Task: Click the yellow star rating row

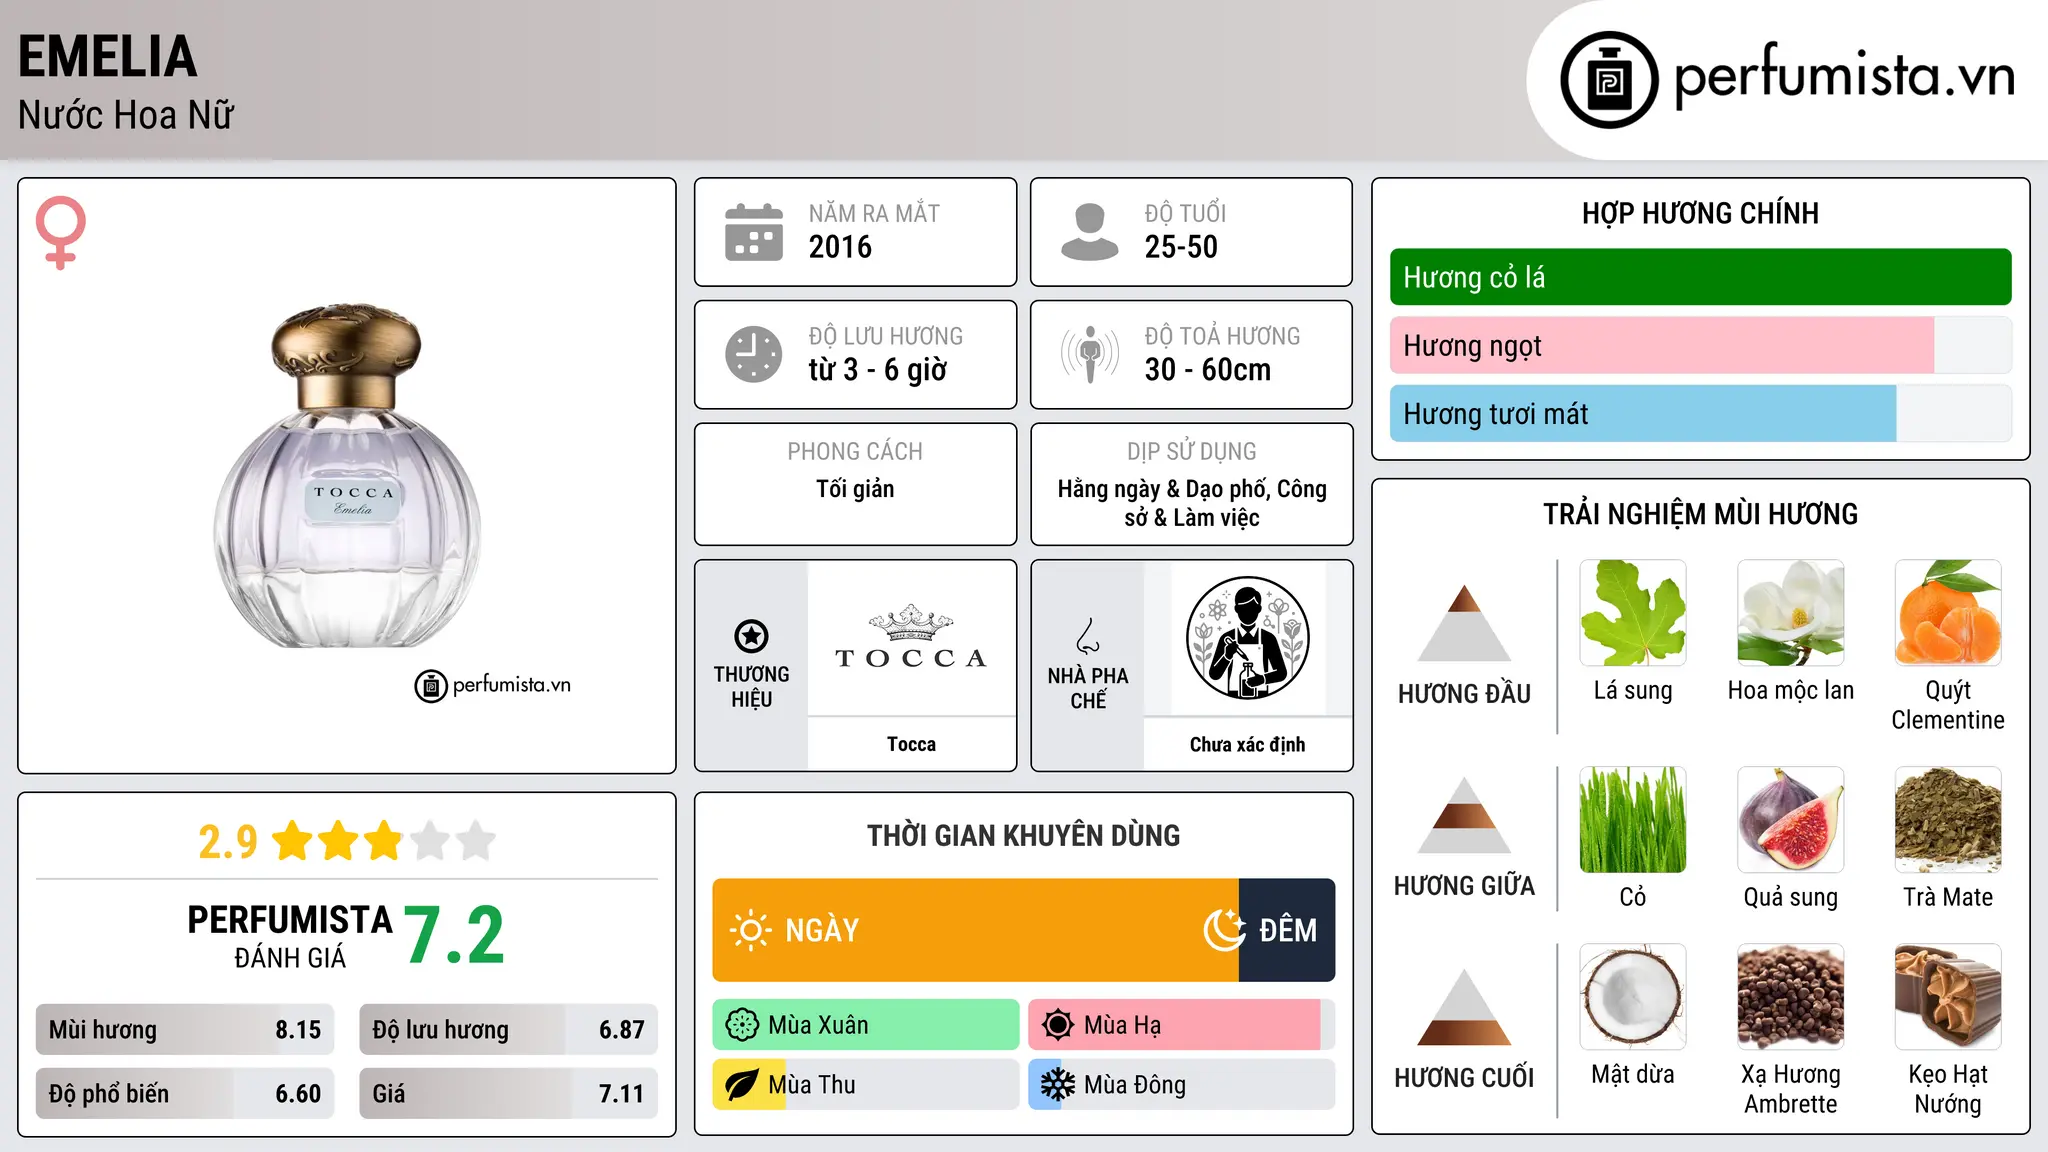Action: point(385,841)
